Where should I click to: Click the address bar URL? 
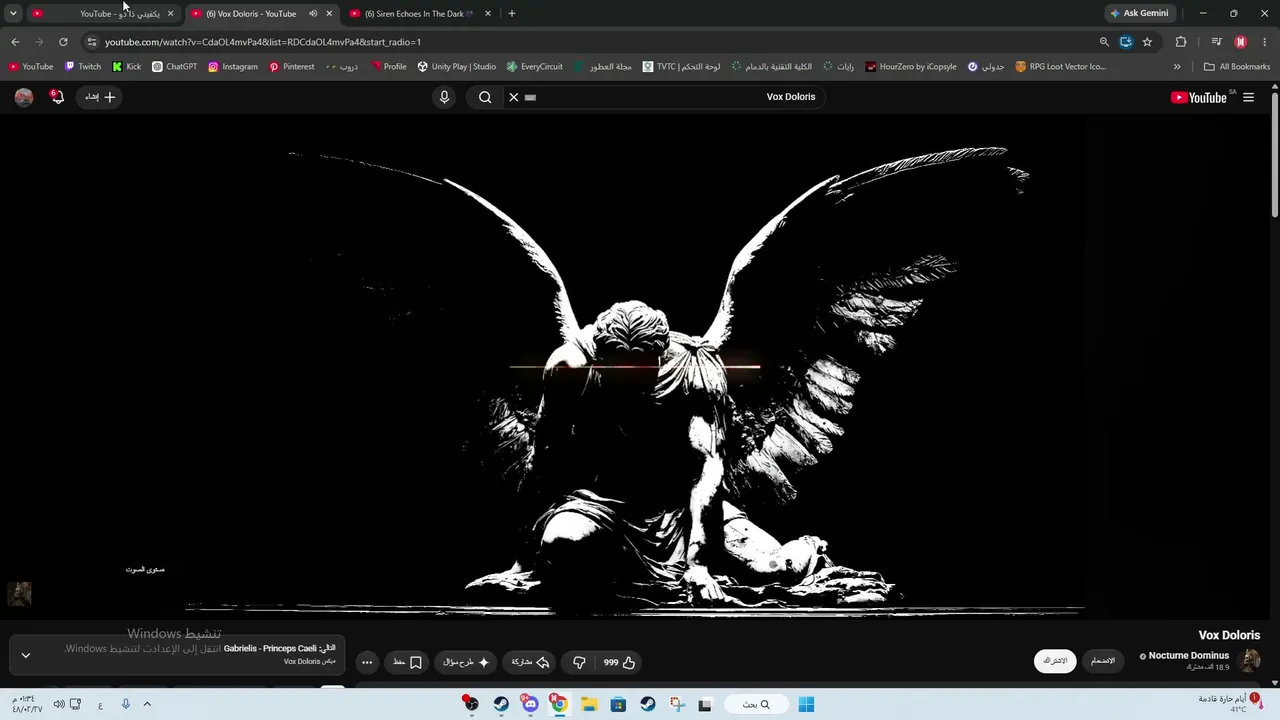(x=263, y=42)
